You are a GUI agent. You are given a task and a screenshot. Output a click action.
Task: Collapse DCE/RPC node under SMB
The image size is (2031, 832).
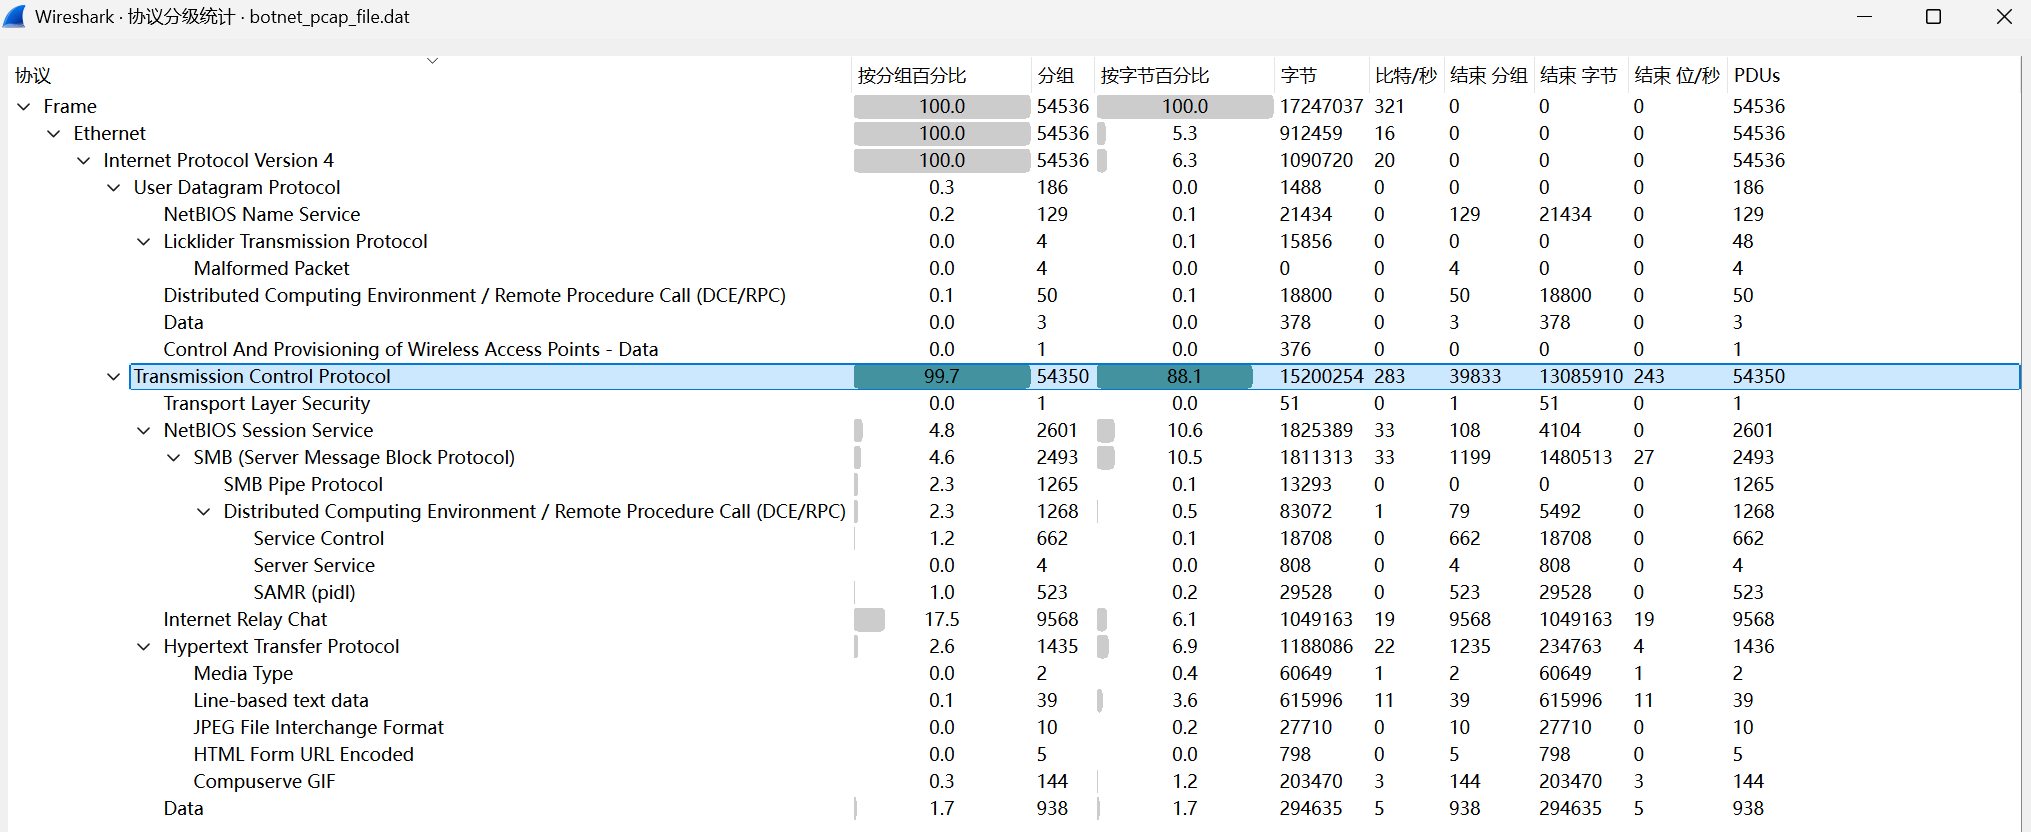pos(204,511)
